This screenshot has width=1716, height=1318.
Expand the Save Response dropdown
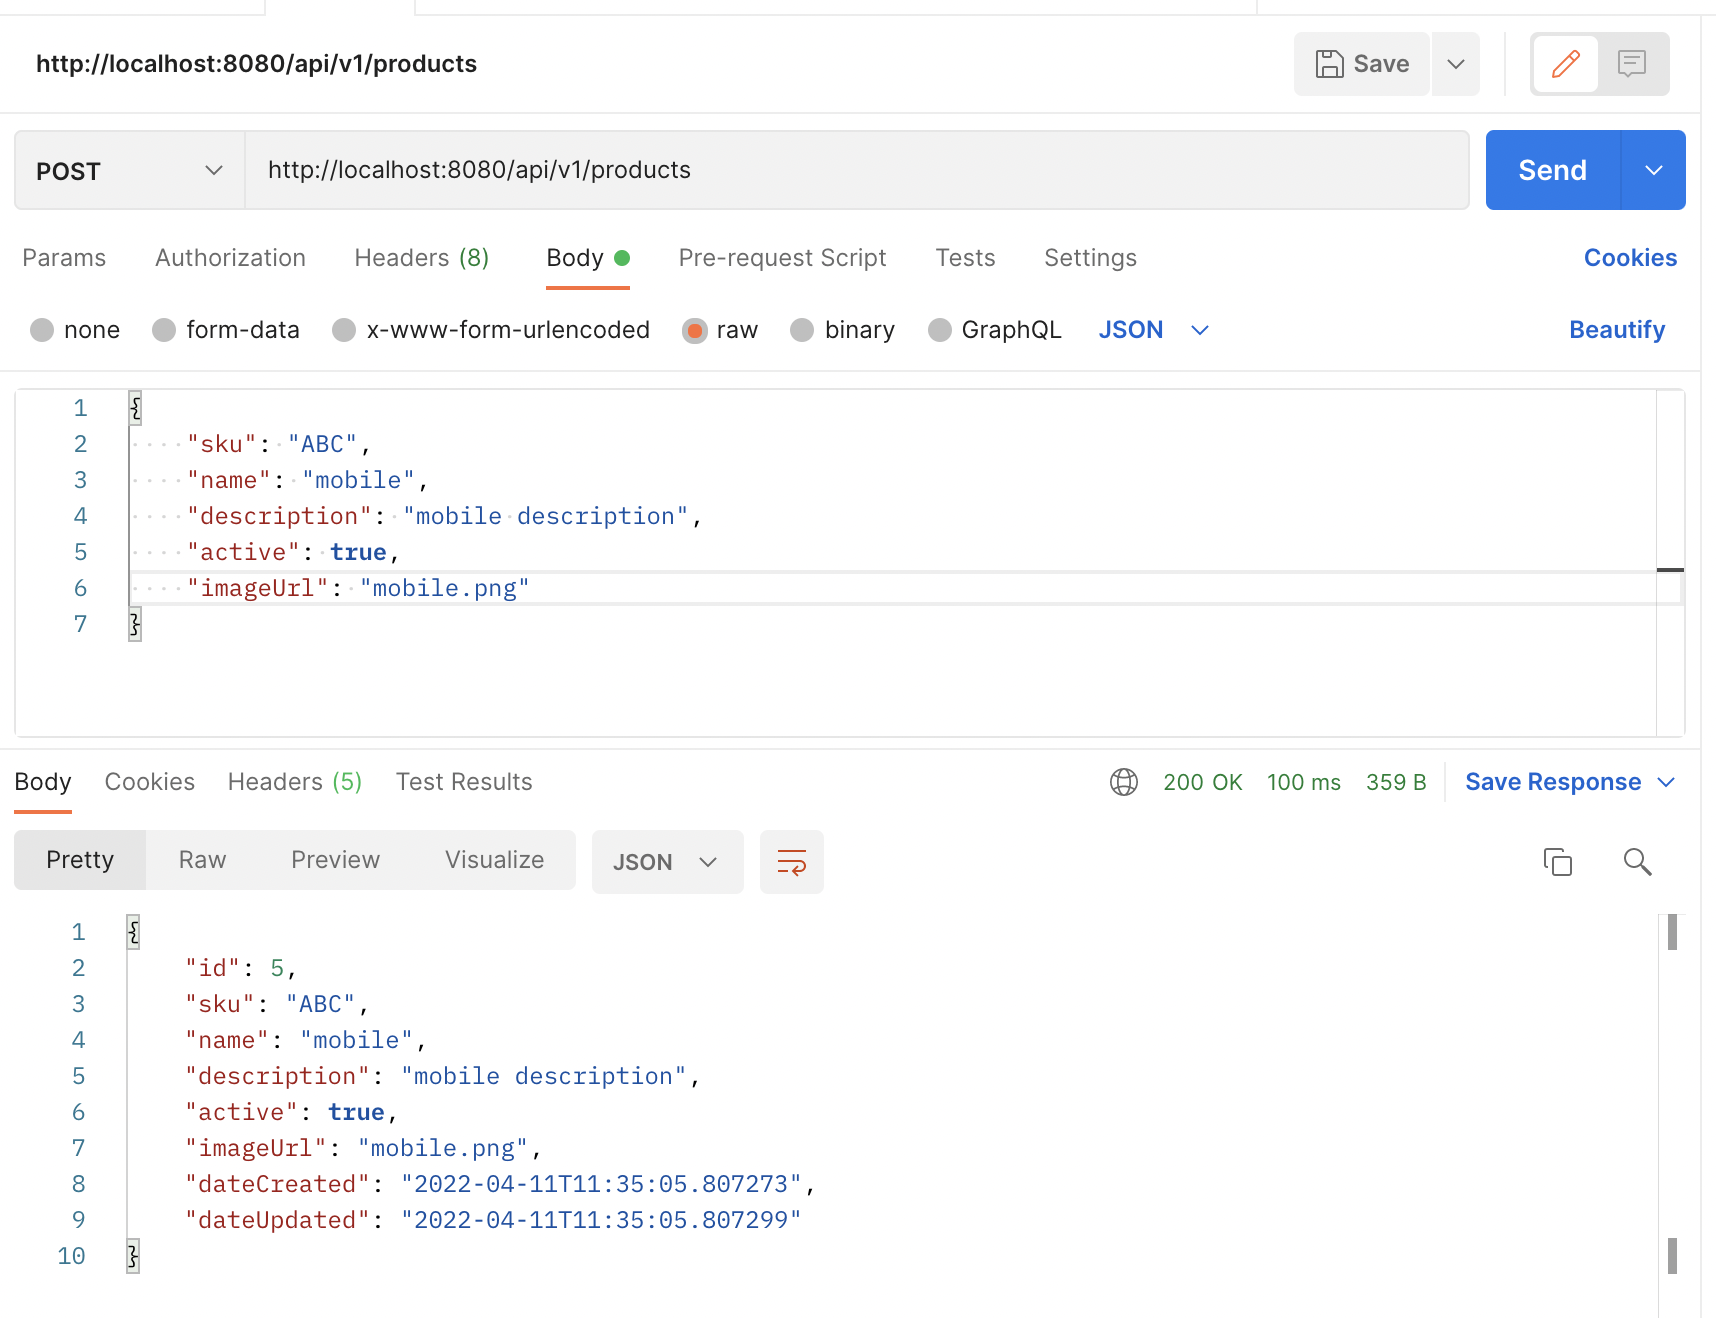1666,782
